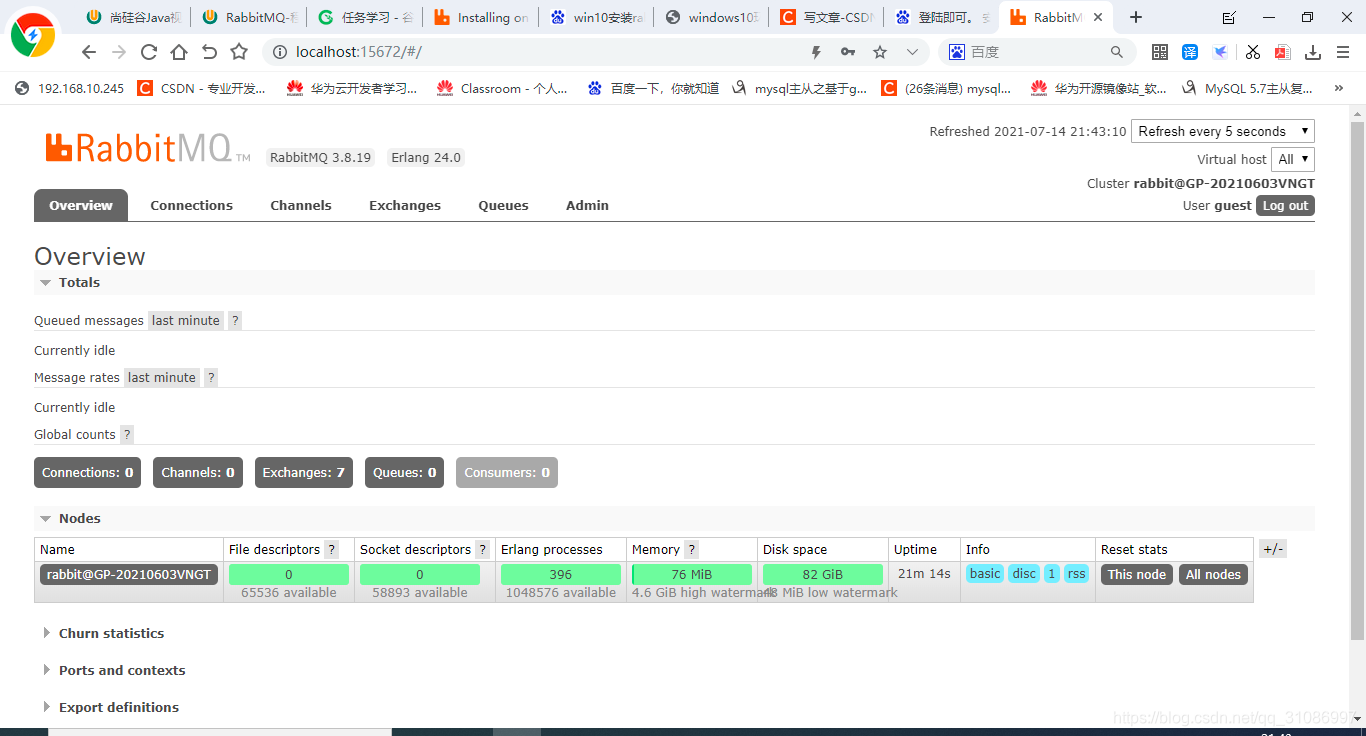The width and height of the screenshot is (1366, 736).
Task: Click the rss info tag
Action: [x=1076, y=574]
